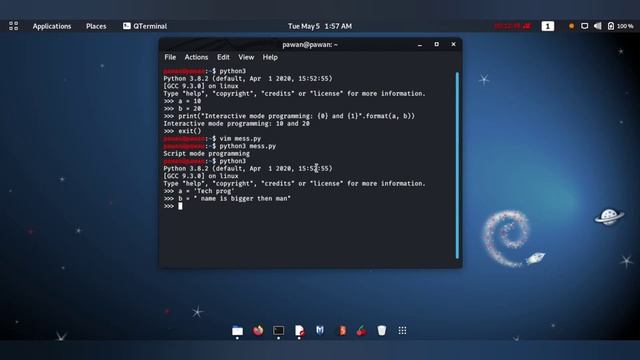The height and width of the screenshot is (360, 640).
Task: Click the orange notification indicator in tray
Action: (571, 26)
